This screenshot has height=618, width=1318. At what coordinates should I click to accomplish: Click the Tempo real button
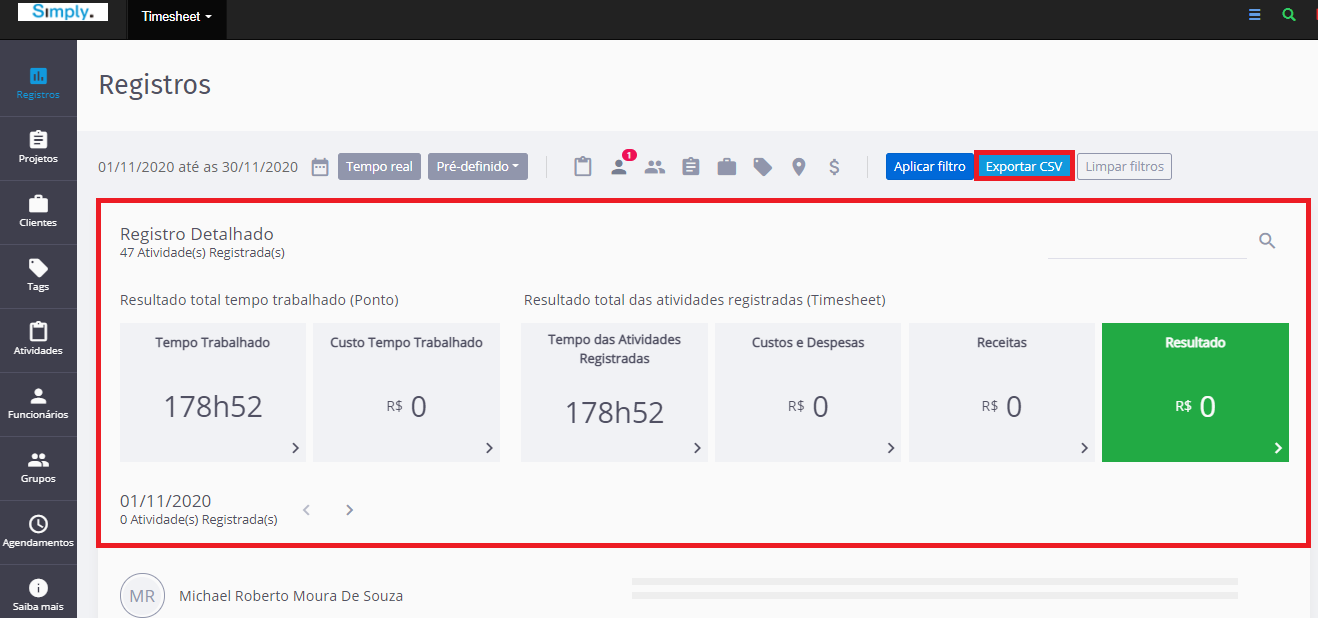[380, 167]
